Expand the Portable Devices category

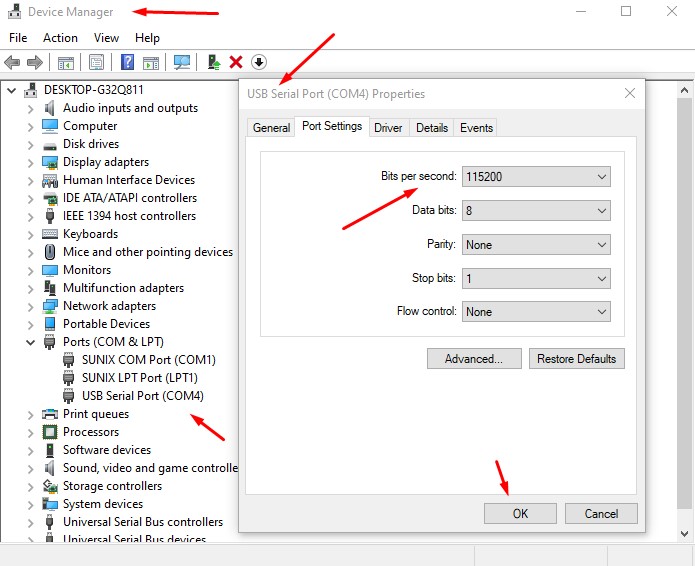(31, 325)
